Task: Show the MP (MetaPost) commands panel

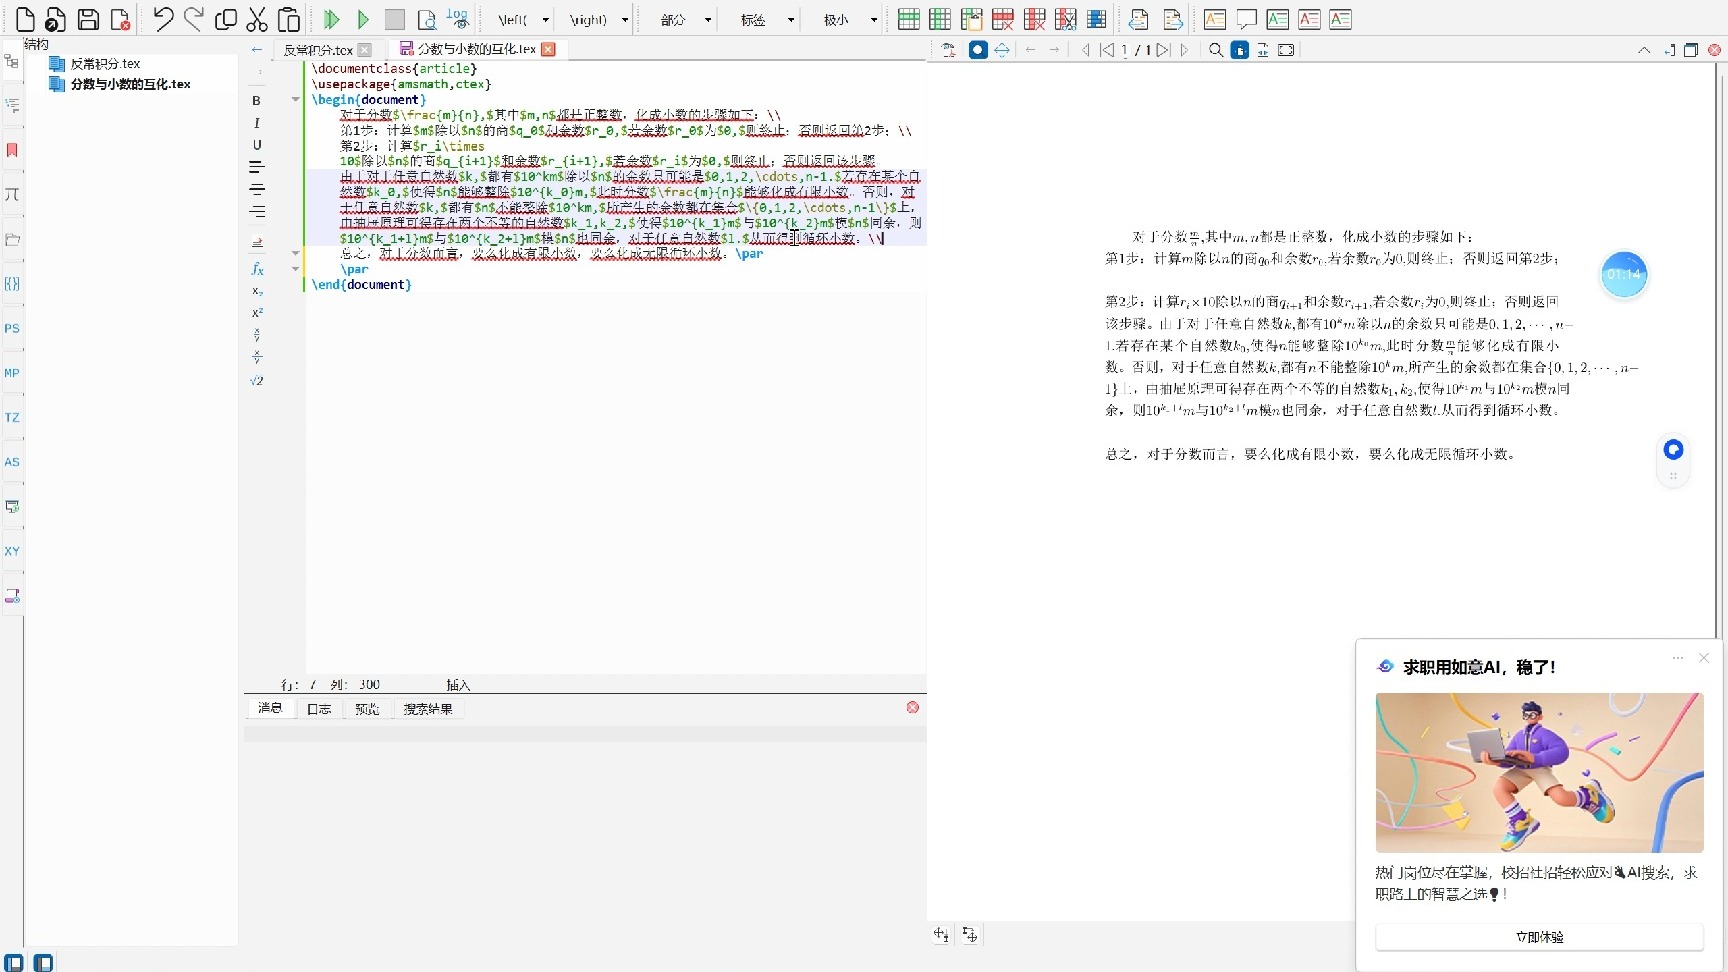Action: coord(12,373)
